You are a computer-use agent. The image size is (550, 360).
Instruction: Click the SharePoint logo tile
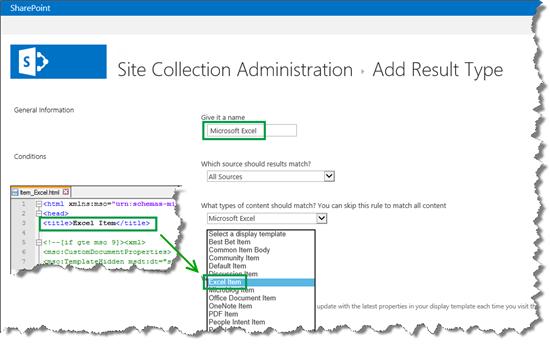point(58,61)
